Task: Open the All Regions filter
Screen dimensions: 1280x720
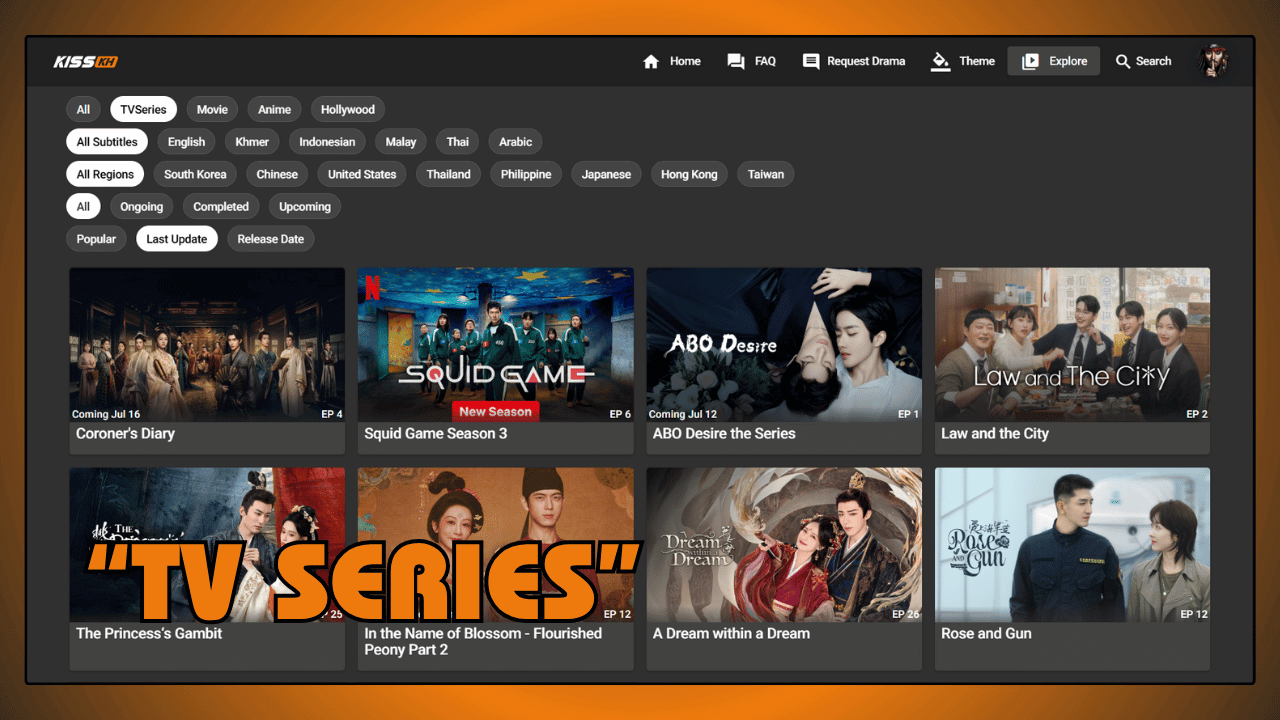Action: tap(104, 174)
